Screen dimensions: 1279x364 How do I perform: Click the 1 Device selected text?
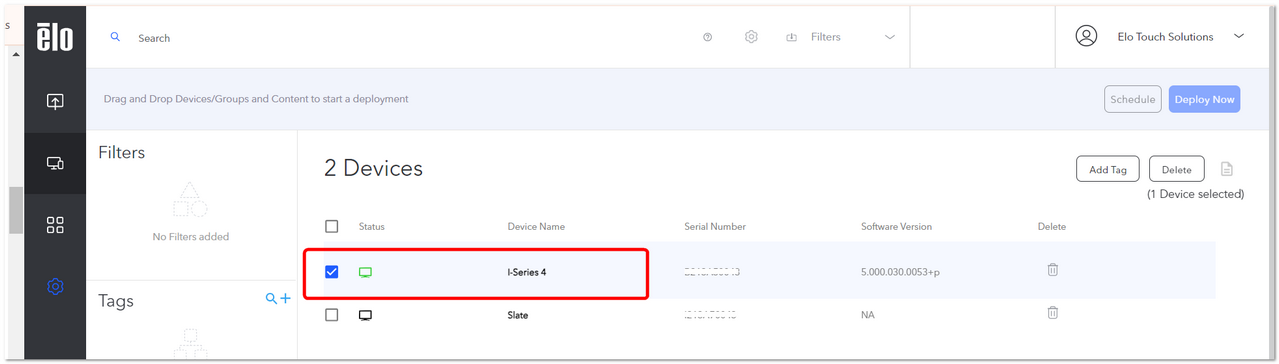[1196, 194]
